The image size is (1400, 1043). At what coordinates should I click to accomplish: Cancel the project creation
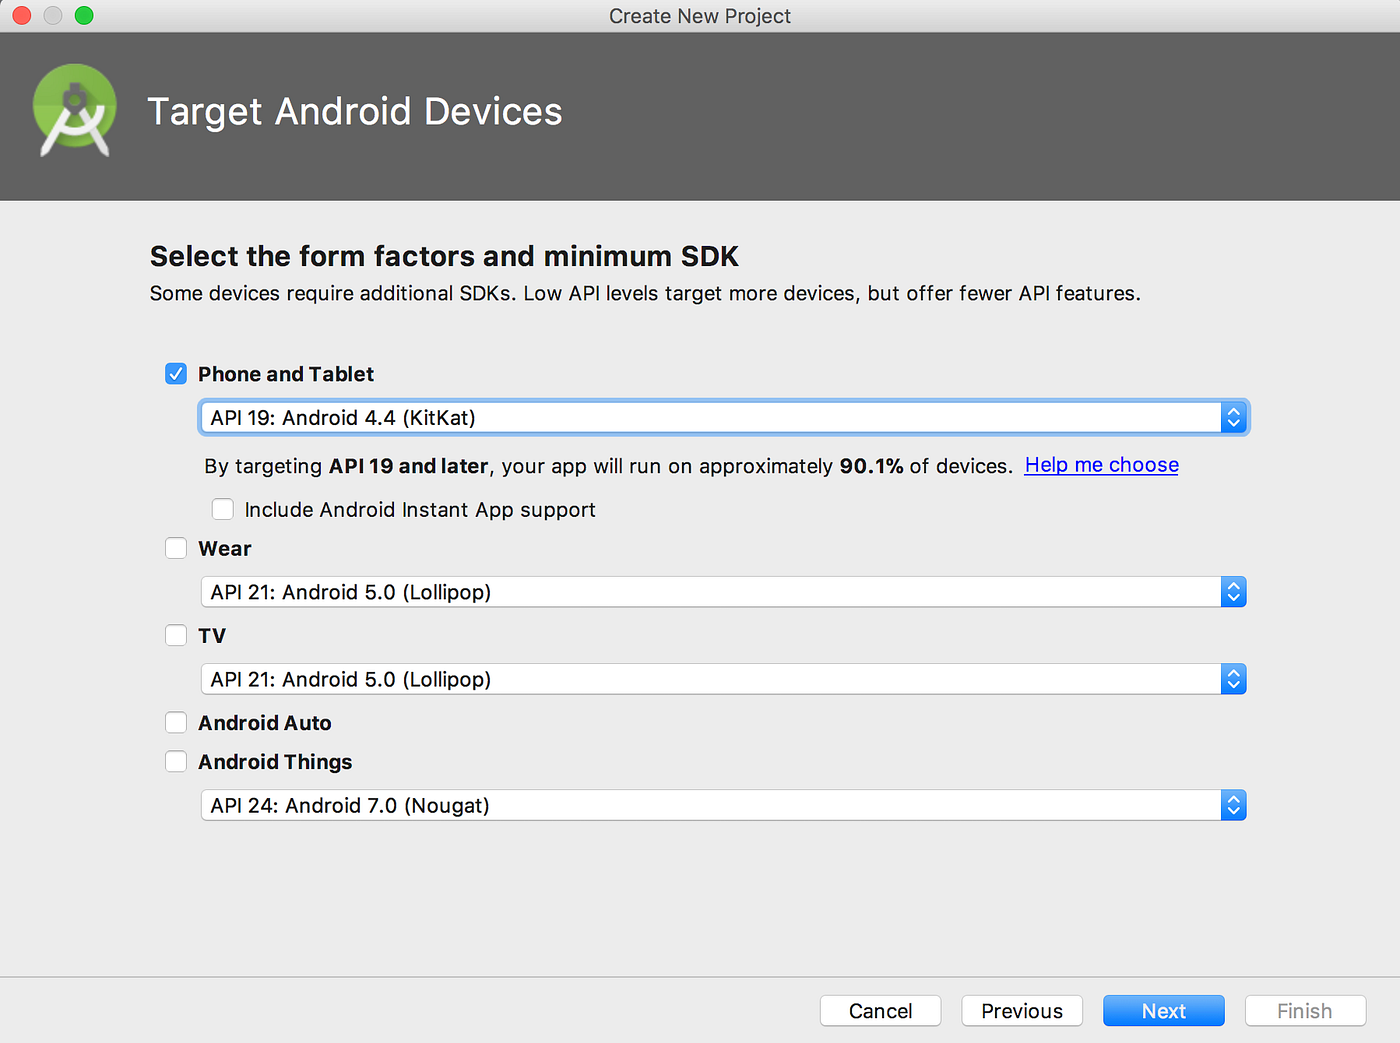(x=879, y=1010)
